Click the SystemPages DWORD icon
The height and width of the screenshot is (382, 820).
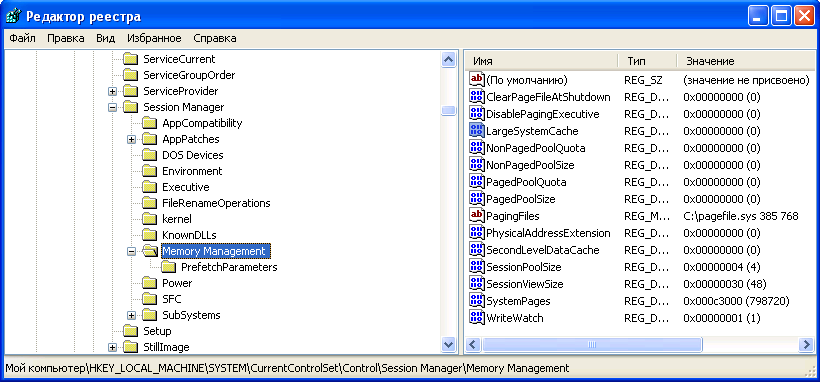click(x=476, y=301)
